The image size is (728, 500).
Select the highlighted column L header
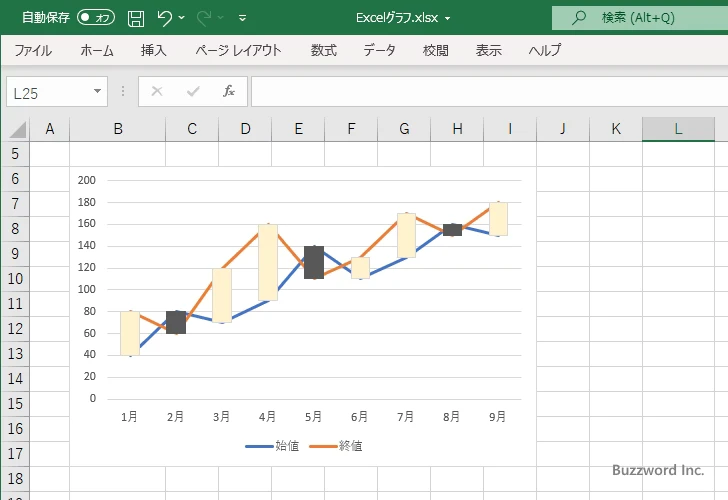click(x=678, y=129)
